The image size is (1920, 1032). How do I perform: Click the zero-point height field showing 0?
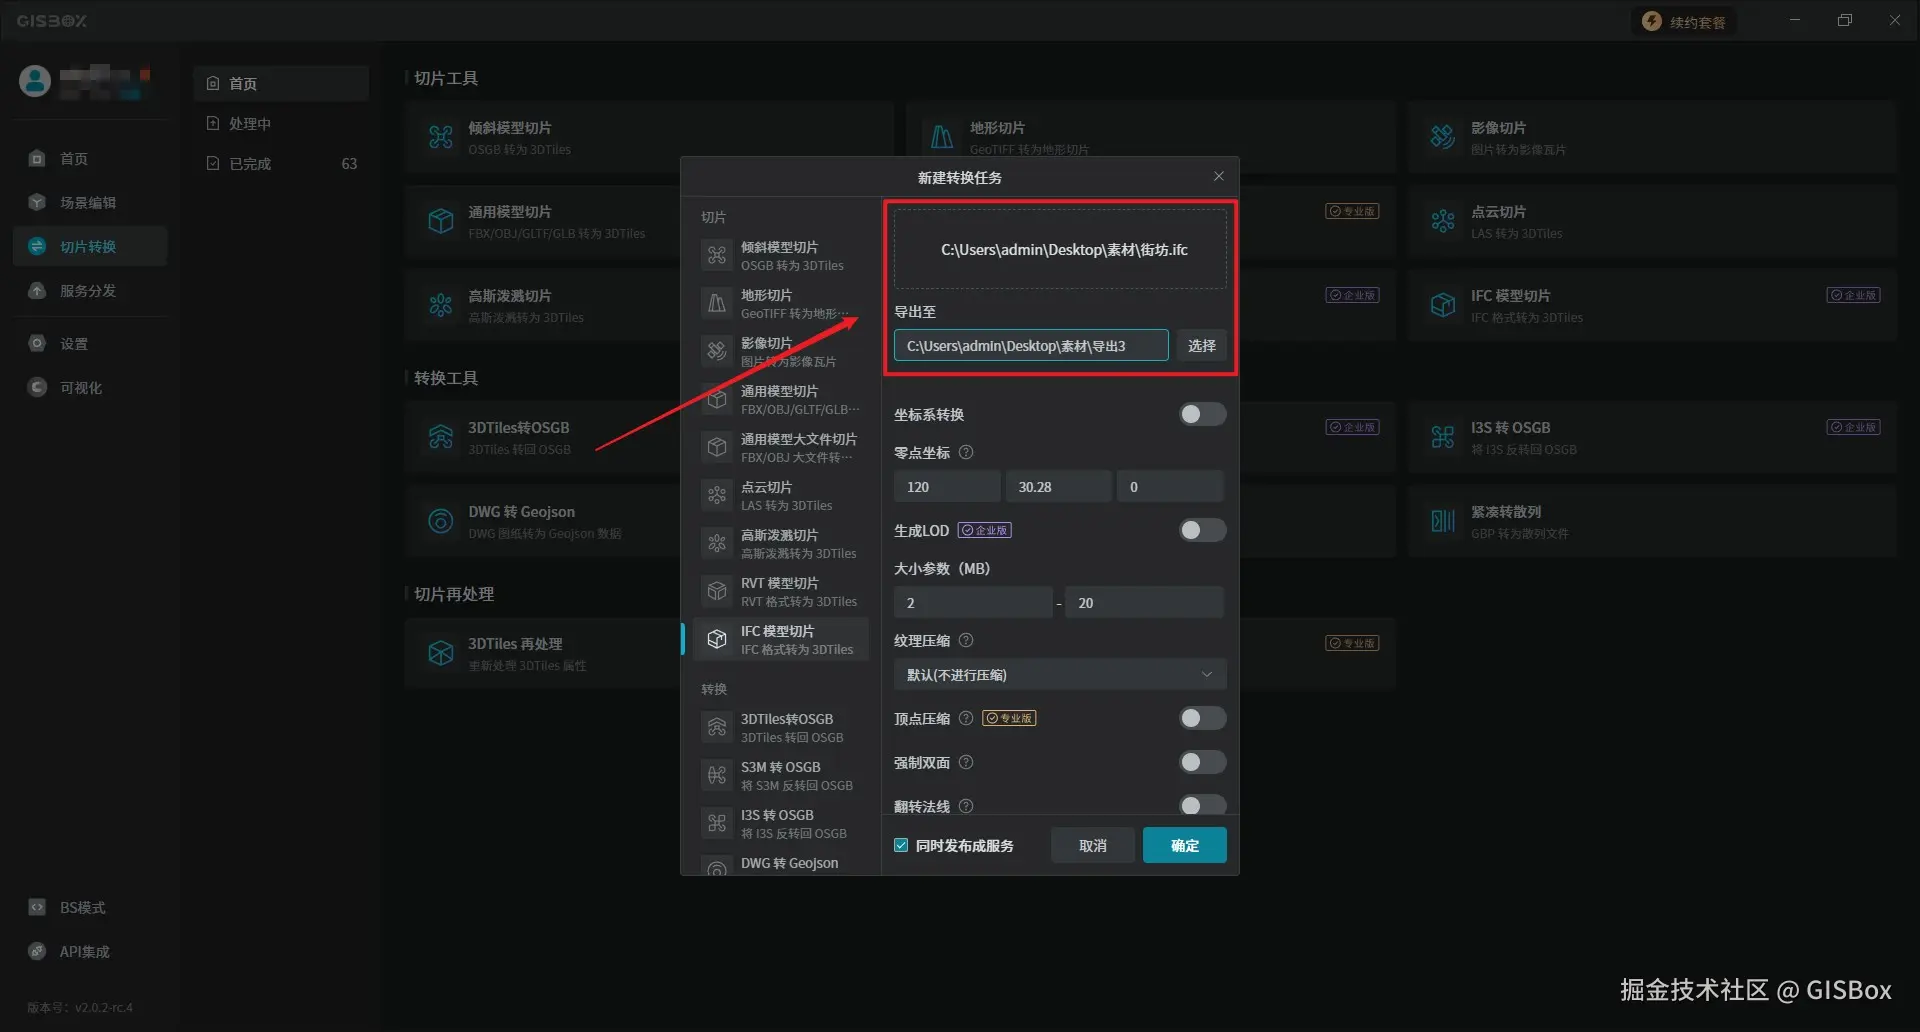pyautogui.click(x=1170, y=486)
